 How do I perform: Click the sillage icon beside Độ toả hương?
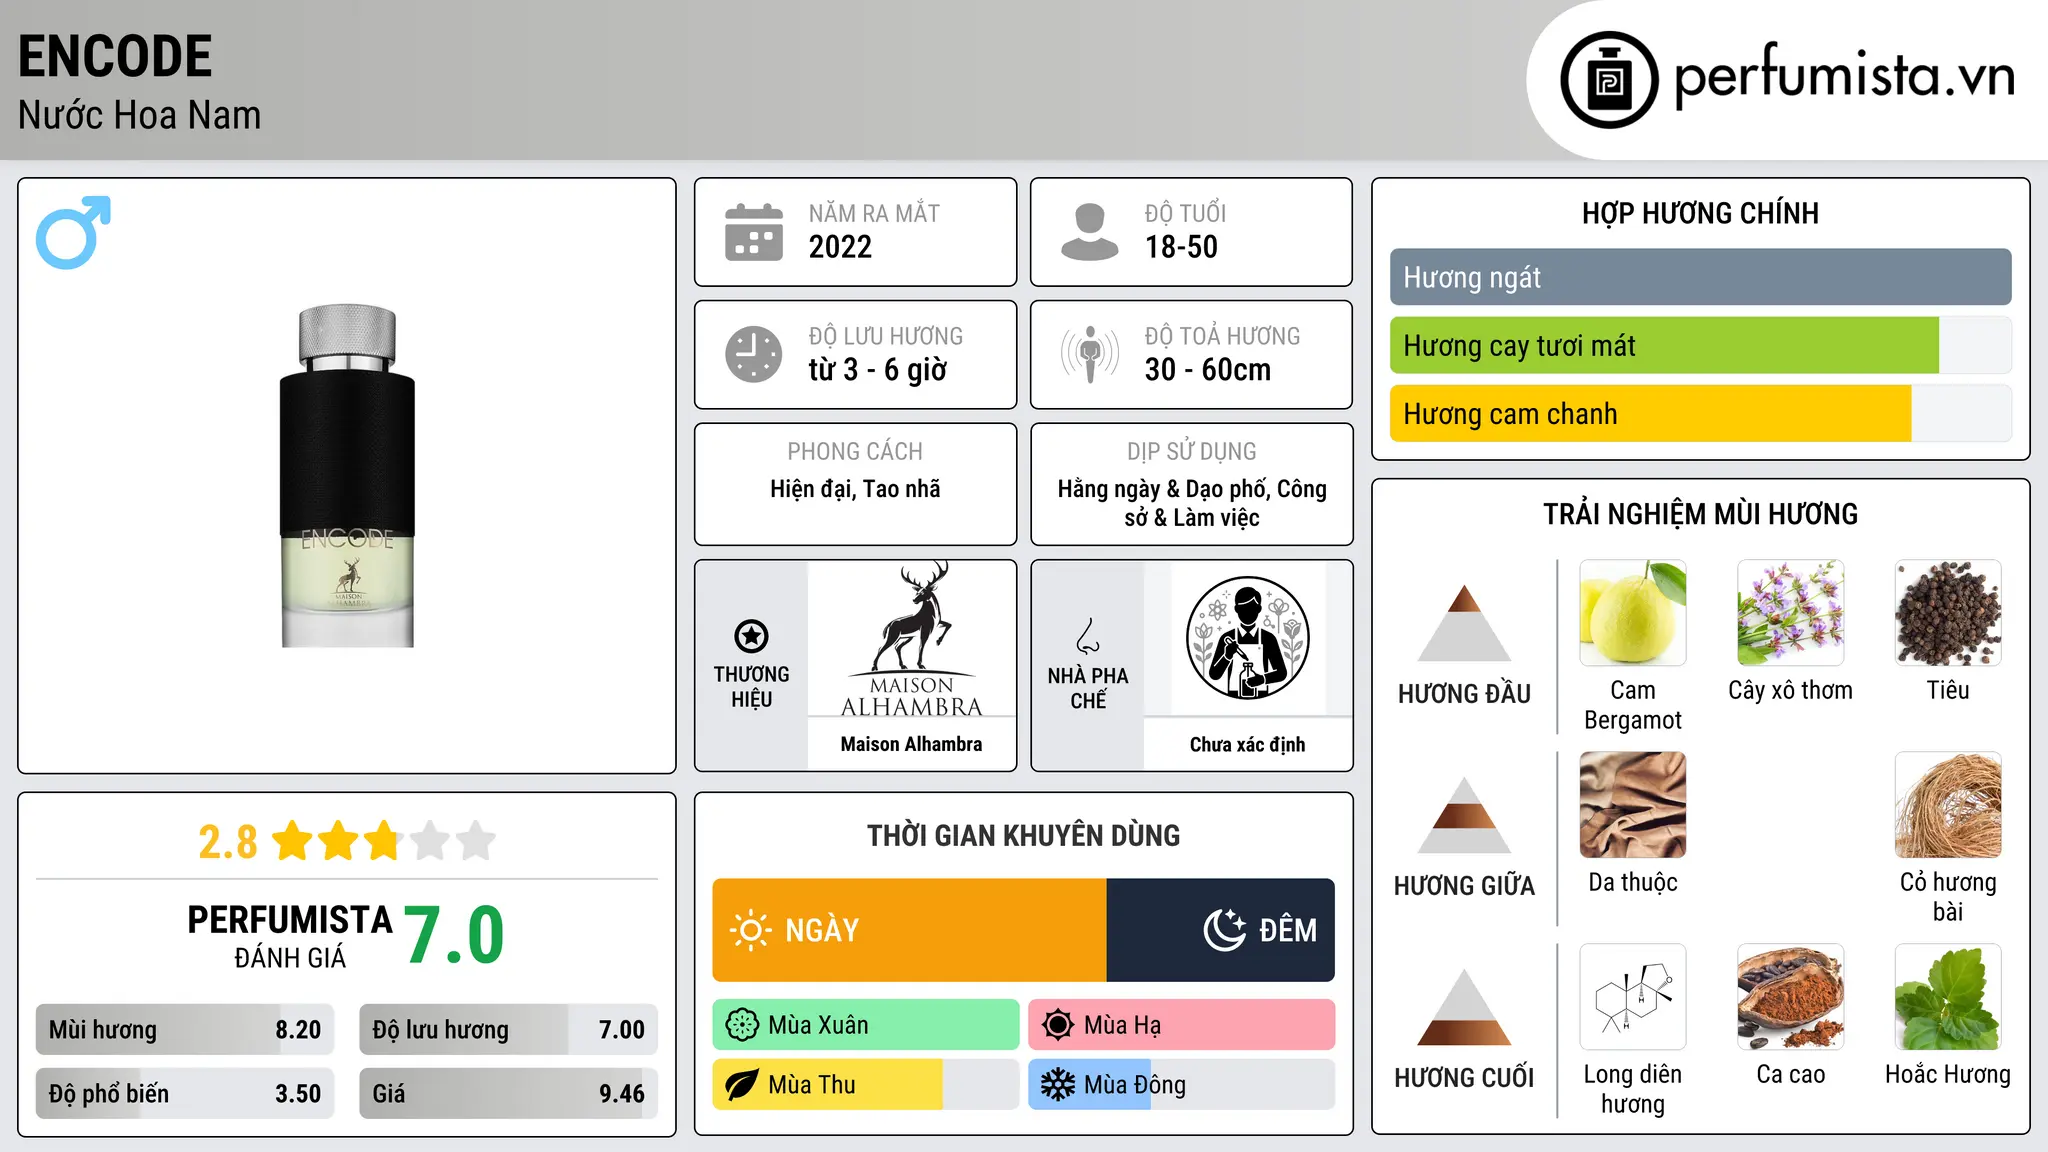(1090, 354)
